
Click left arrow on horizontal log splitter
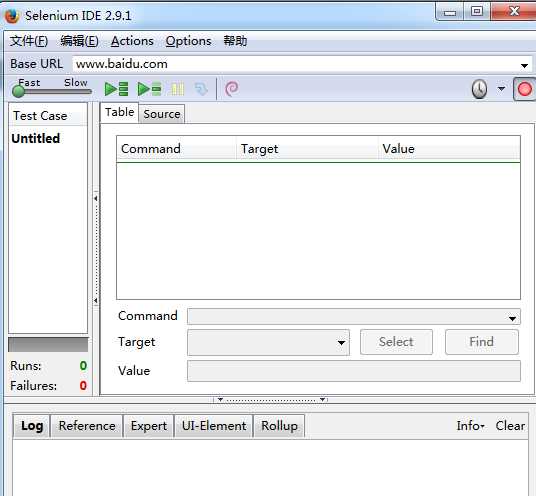click(220, 399)
